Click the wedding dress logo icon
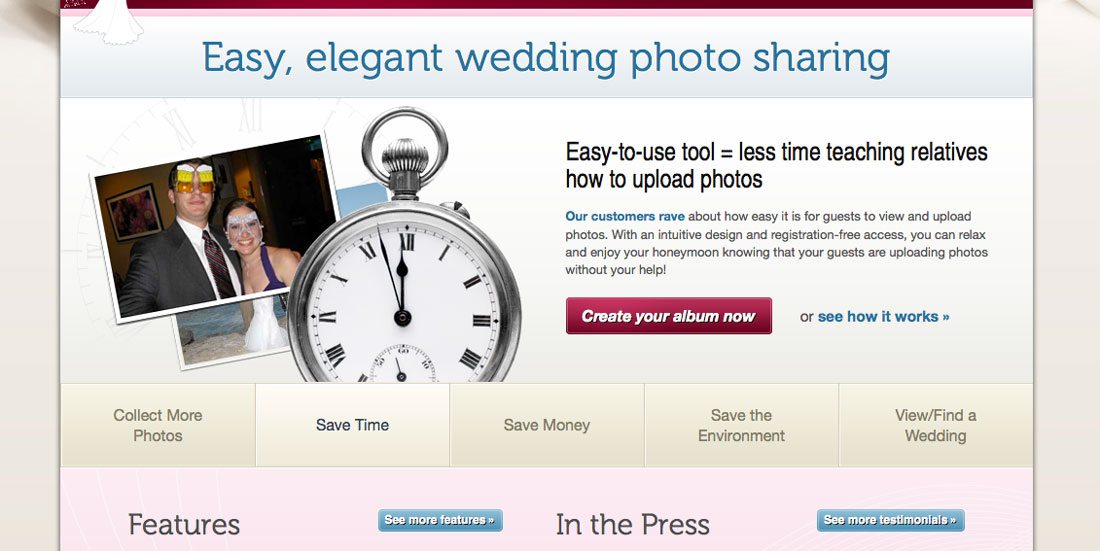 [x=108, y=22]
